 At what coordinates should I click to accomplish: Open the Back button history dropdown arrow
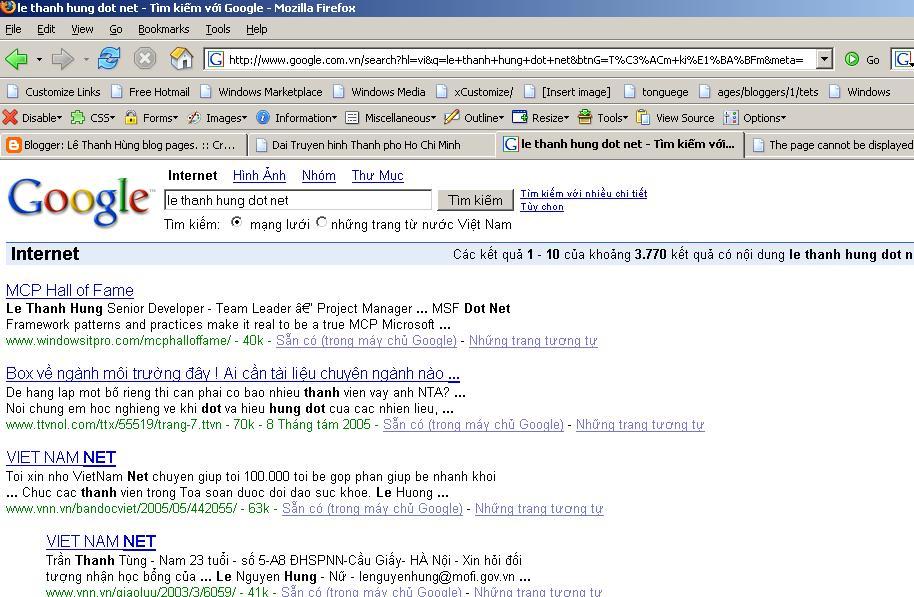(39, 59)
